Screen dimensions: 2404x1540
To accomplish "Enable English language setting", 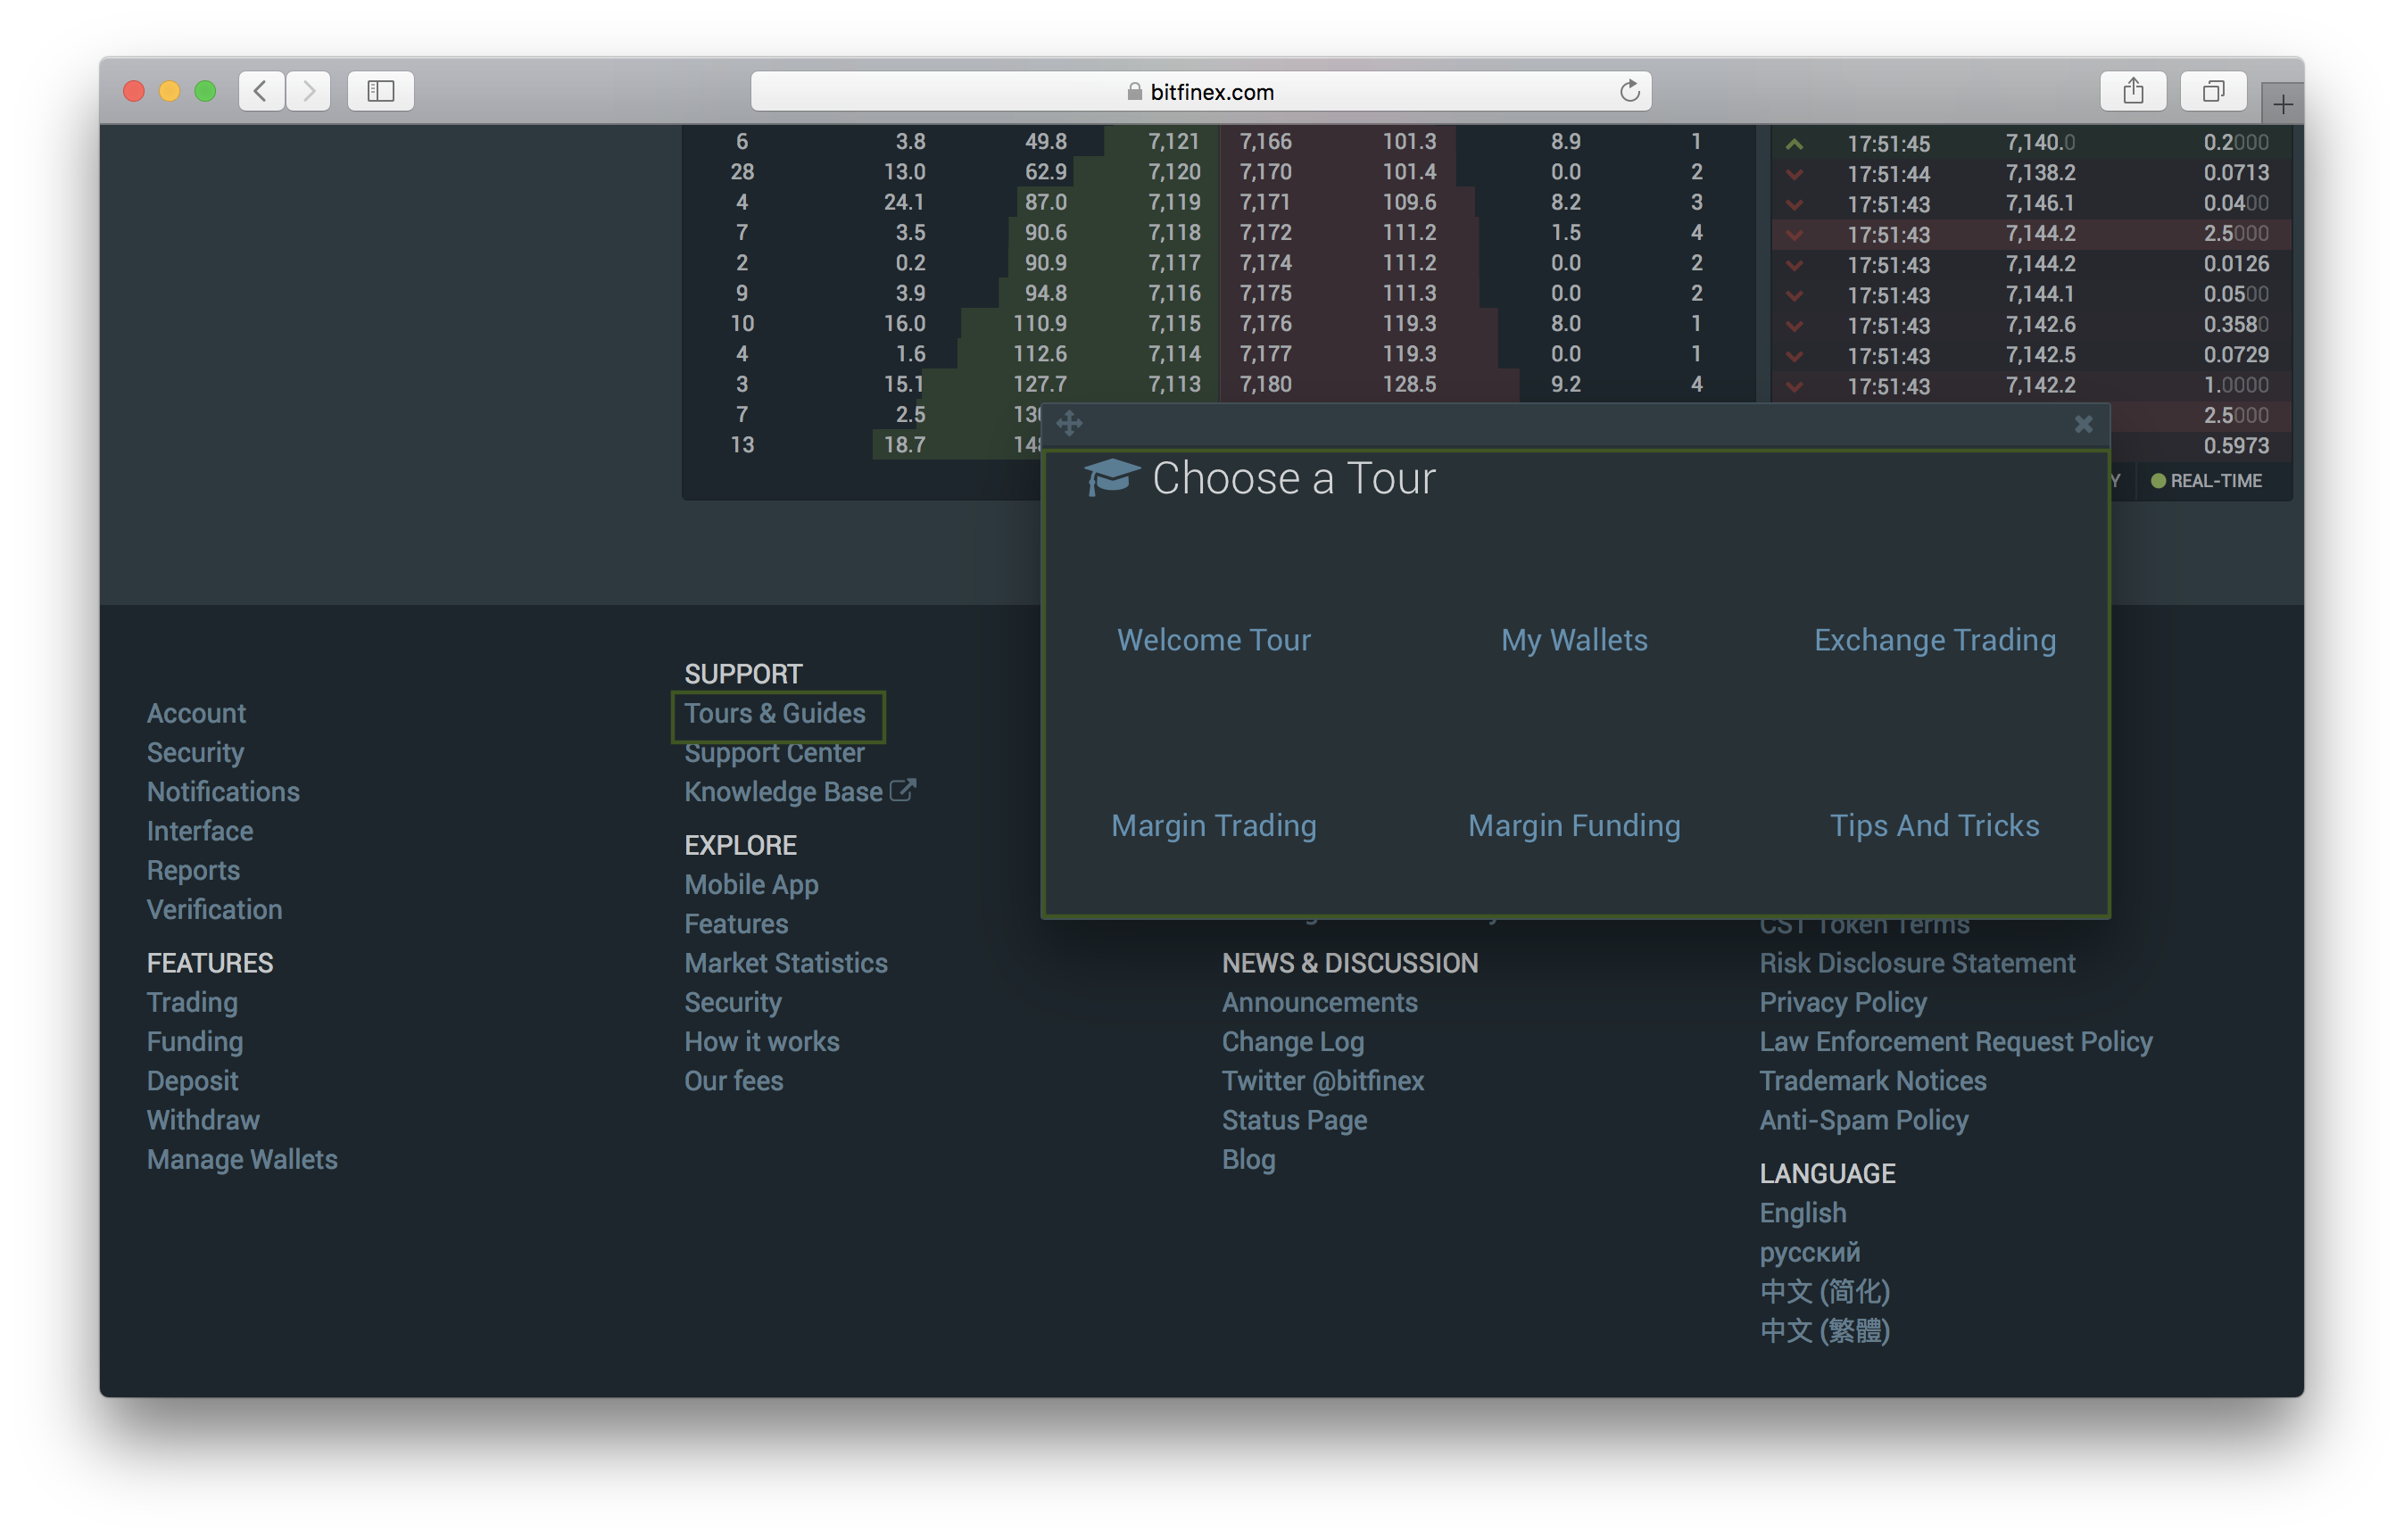I will click(1802, 1213).
